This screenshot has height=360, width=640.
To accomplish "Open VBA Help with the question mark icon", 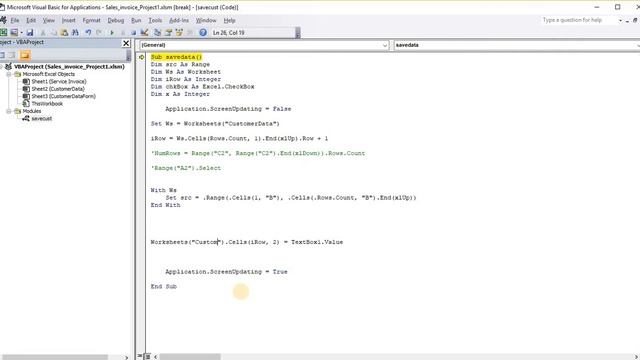I will (203, 33).
